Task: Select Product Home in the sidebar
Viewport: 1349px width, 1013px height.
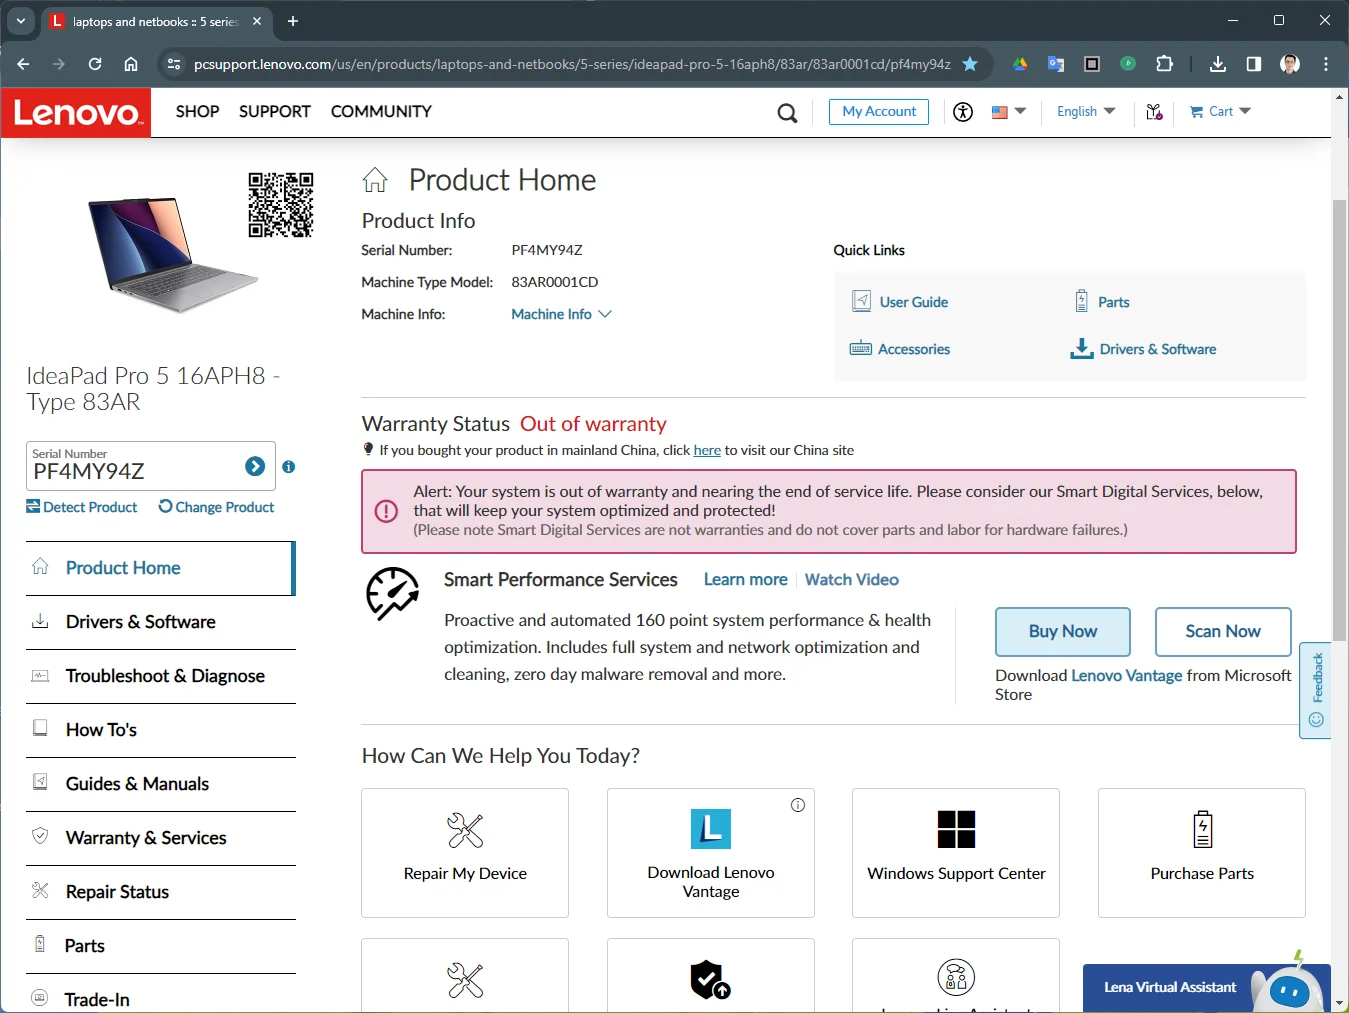Action: coord(160,568)
